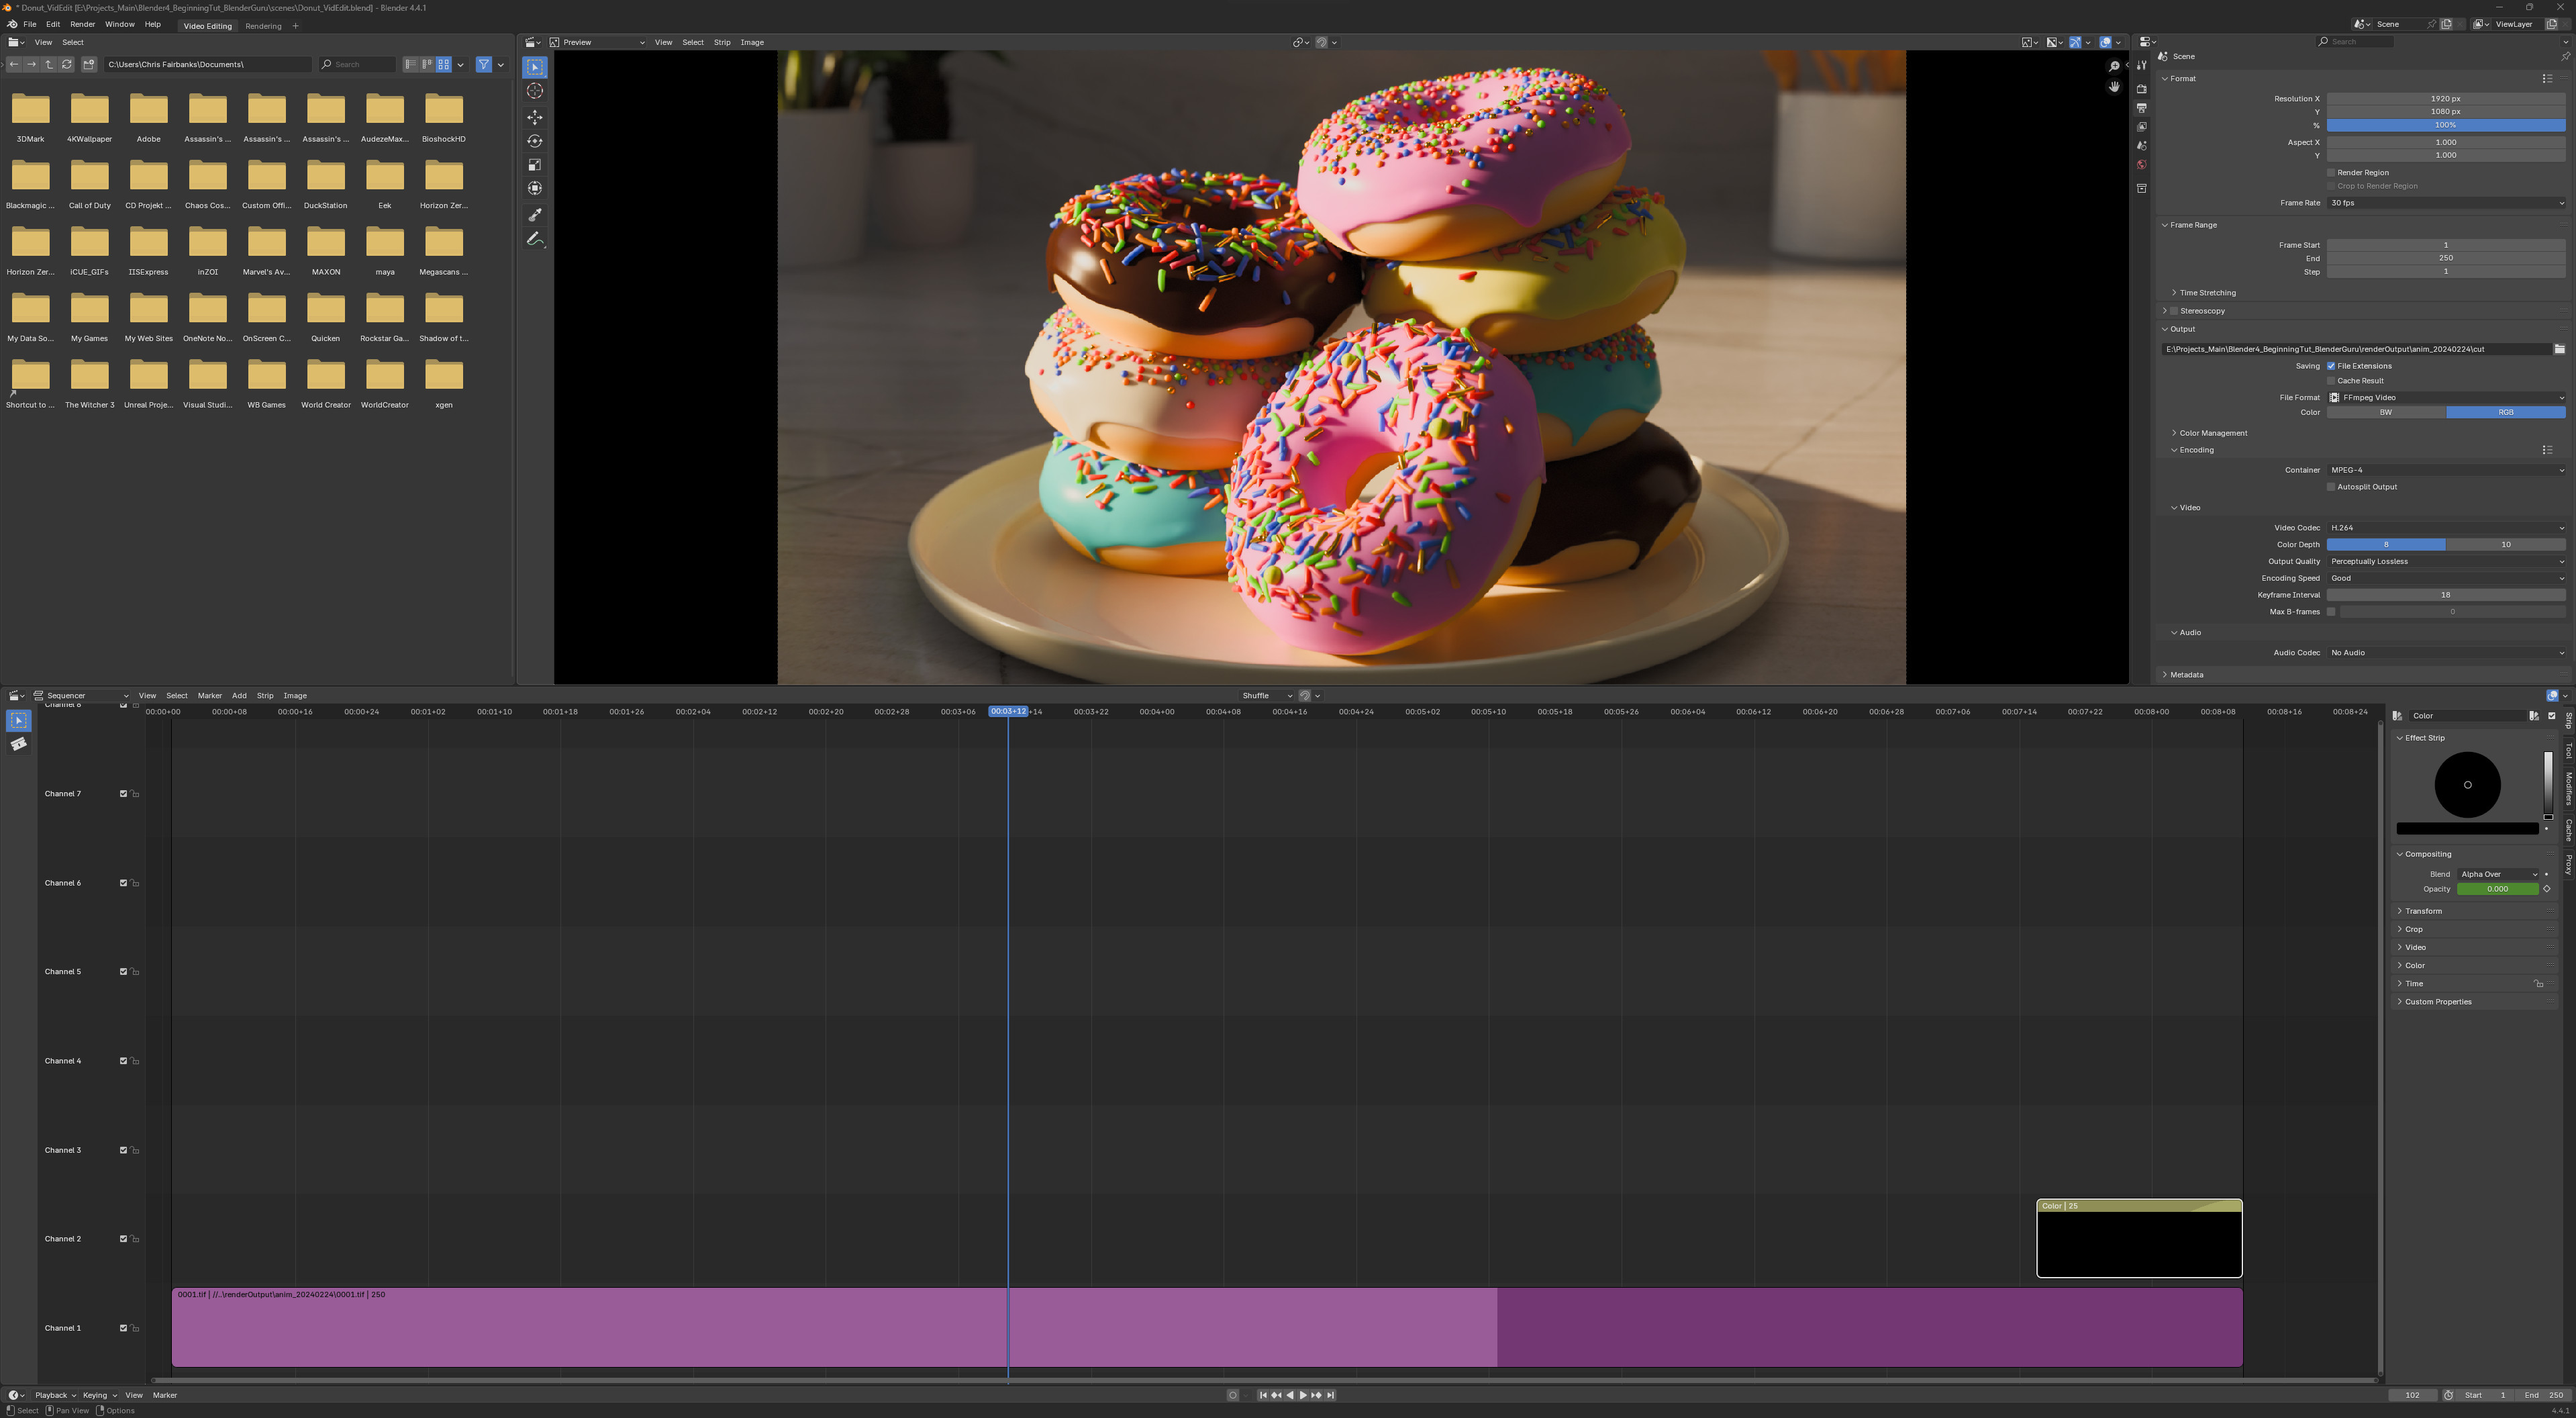Toggle Max B-frames checkbox
This screenshot has height=1418, width=2576.
[x=2331, y=612]
